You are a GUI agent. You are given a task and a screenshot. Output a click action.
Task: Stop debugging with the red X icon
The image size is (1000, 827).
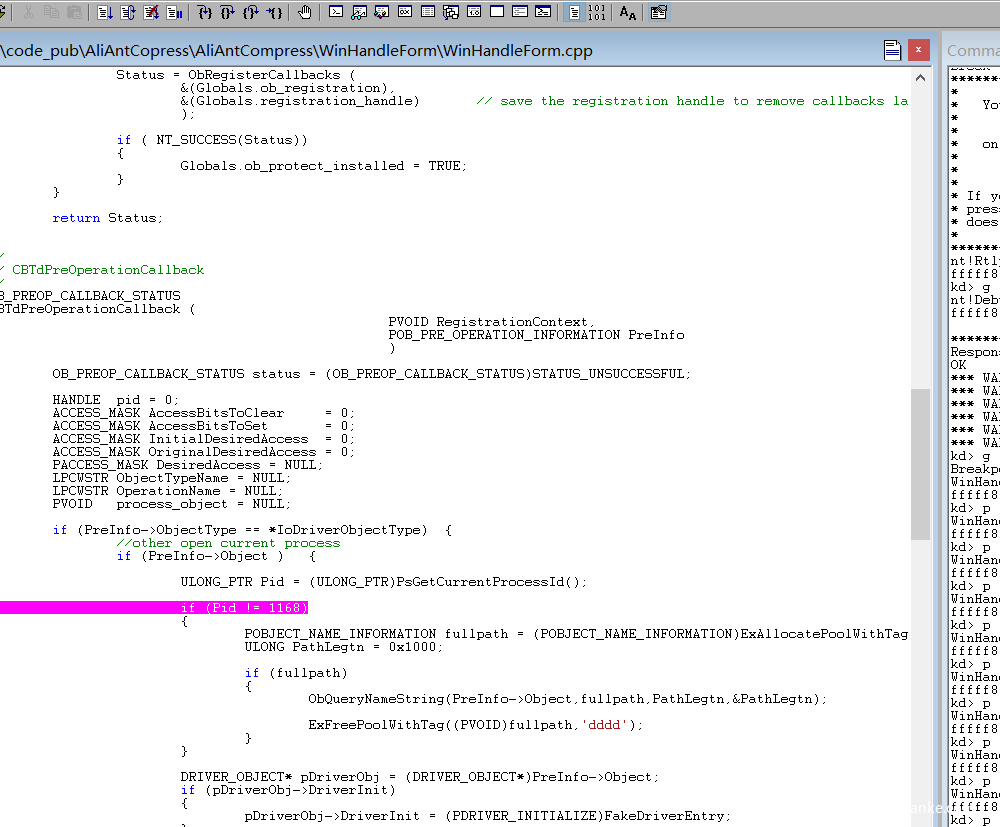tap(151, 13)
